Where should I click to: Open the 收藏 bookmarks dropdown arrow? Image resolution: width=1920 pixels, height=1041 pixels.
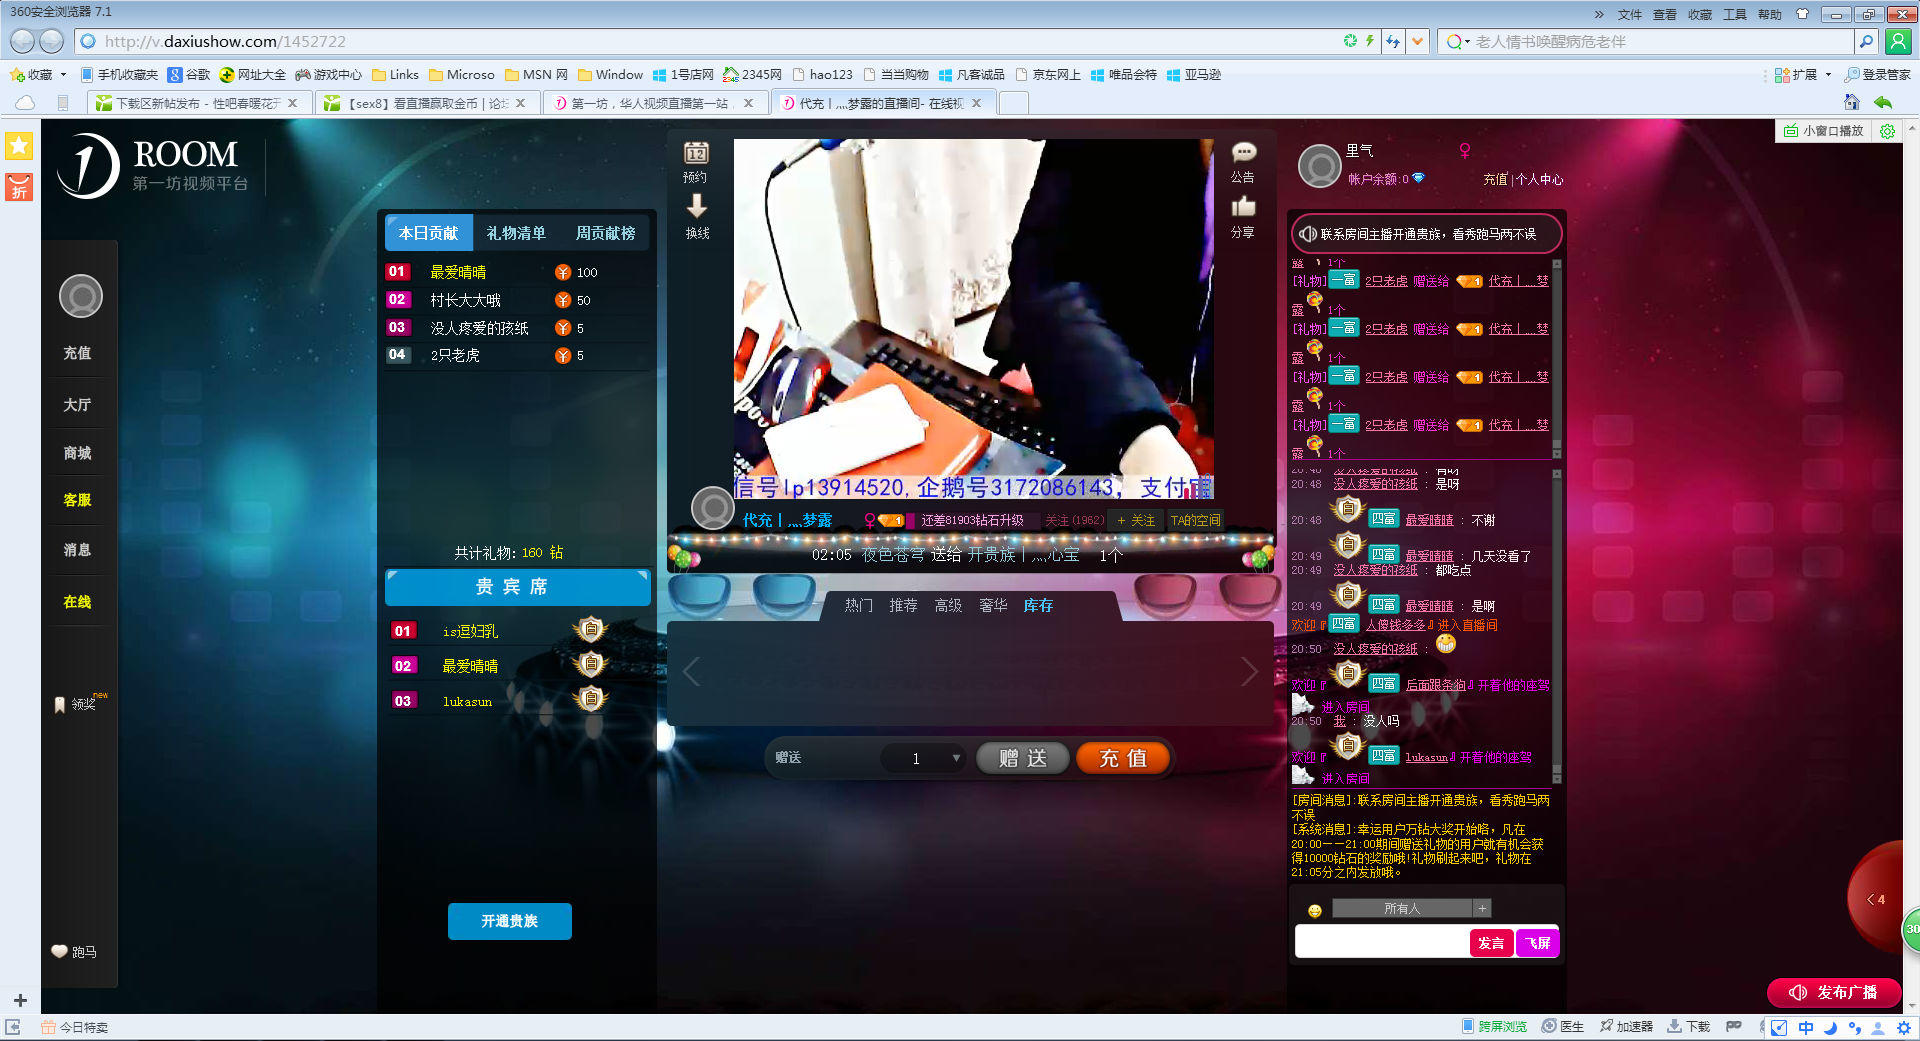pos(63,75)
